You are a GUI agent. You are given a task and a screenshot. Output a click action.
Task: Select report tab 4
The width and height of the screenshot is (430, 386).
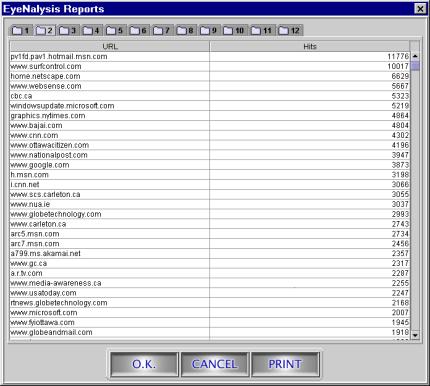(x=91, y=31)
